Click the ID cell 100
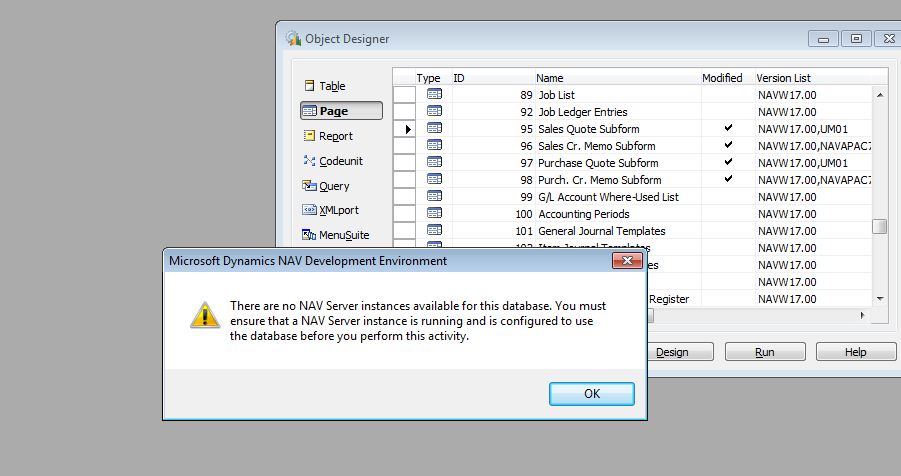 494,214
